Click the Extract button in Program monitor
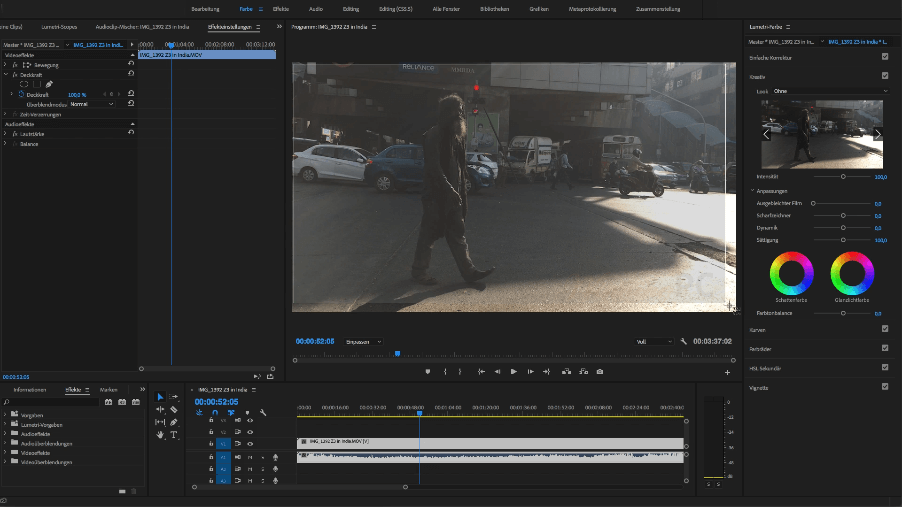Image resolution: width=902 pixels, height=507 pixels. (583, 372)
